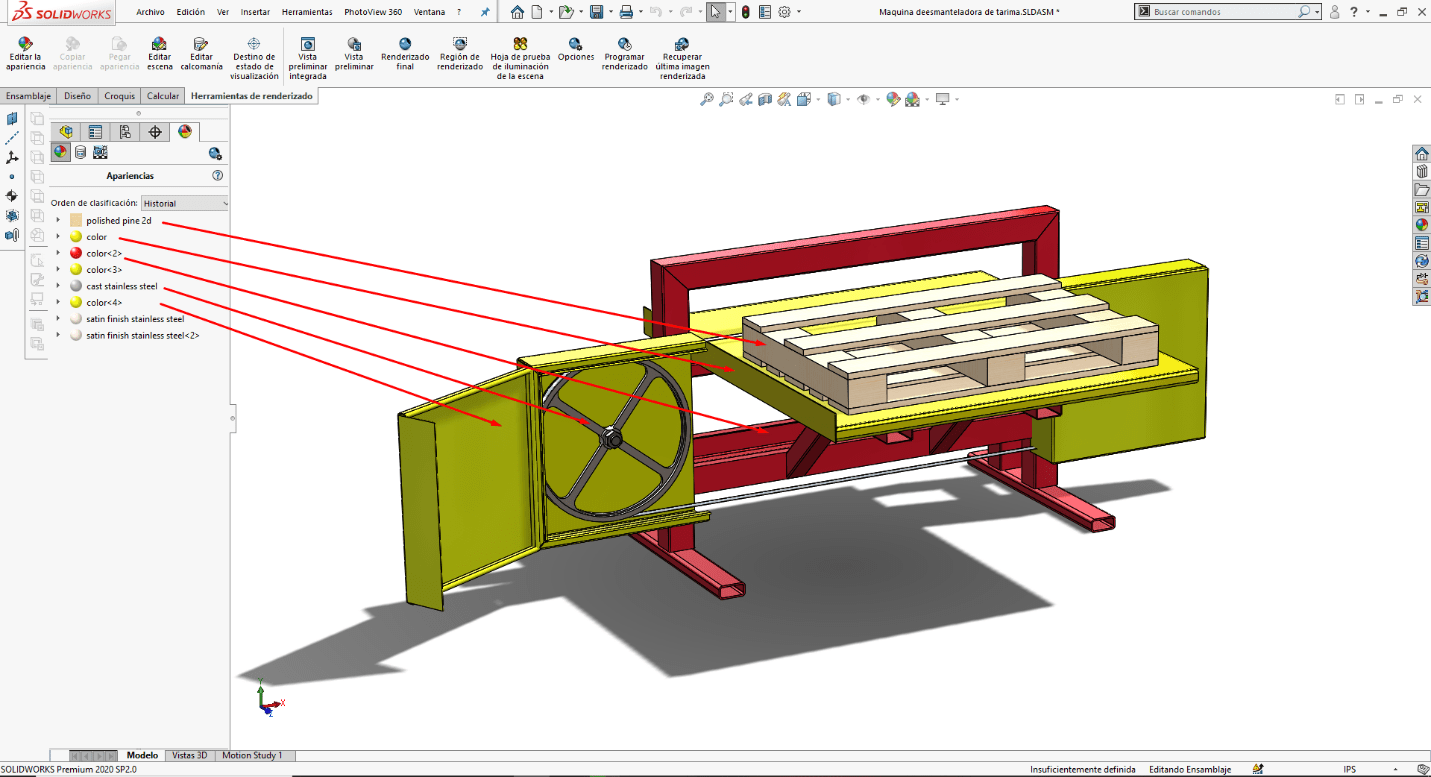1431x777 pixels.
Task: Switch to the Croquis tab
Action: tap(119, 96)
